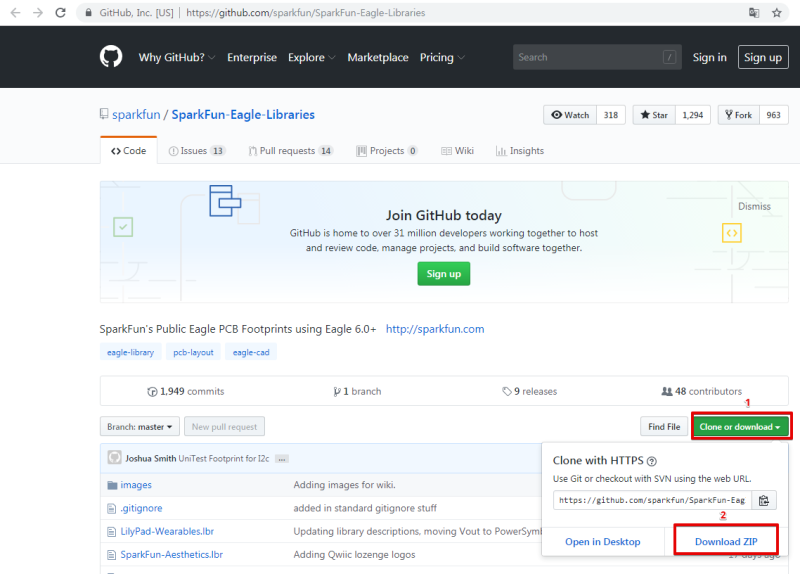Open the sparkfun.com link
This screenshot has width=800, height=574.
coord(435,329)
